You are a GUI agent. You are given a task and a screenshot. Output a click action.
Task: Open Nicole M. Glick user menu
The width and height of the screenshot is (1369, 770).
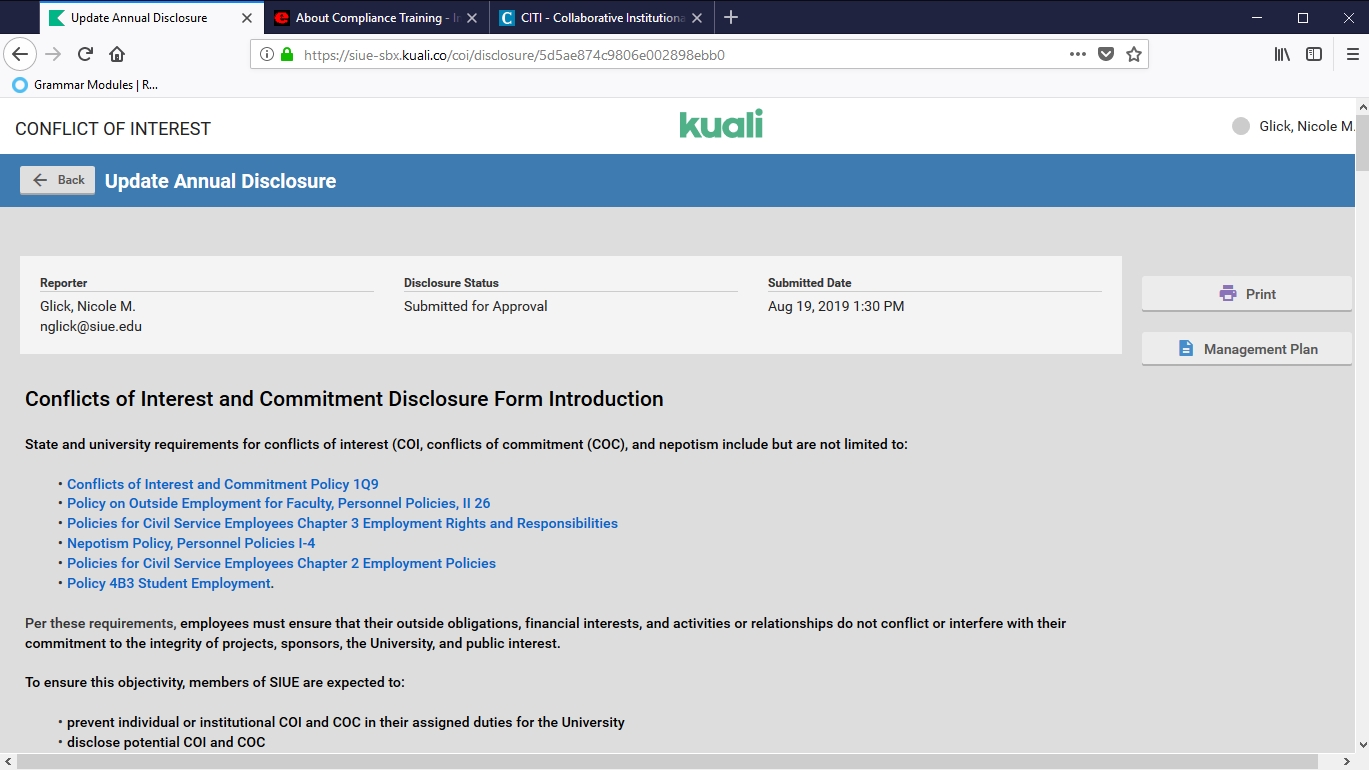click(1295, 126)
